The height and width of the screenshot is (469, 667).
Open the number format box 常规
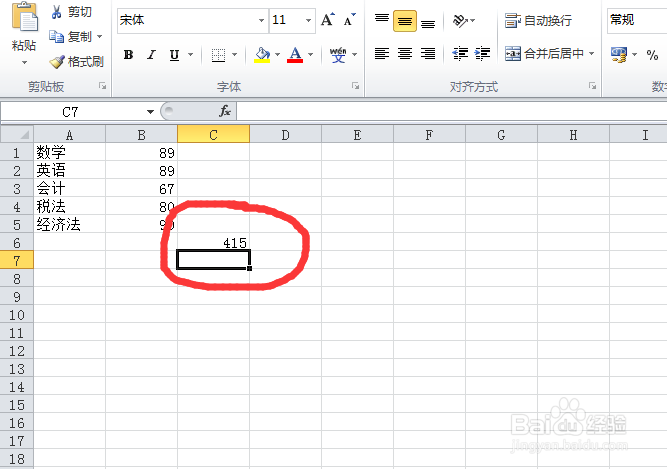[637, 20]
